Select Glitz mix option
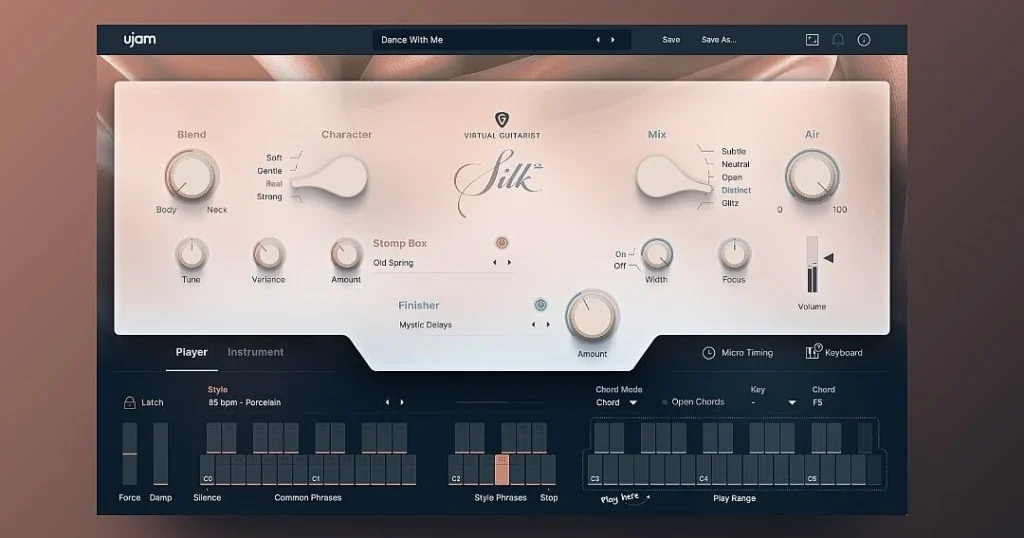1024x538 pixels. [x=730, y=203]
